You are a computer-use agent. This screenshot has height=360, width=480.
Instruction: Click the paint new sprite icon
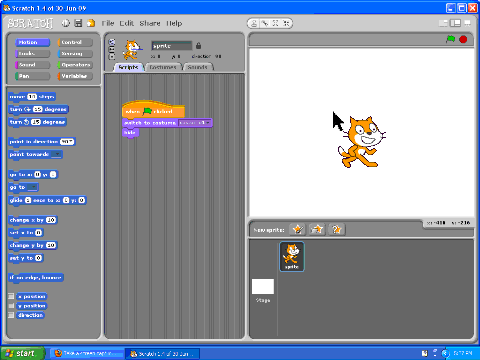click(297, 229)
